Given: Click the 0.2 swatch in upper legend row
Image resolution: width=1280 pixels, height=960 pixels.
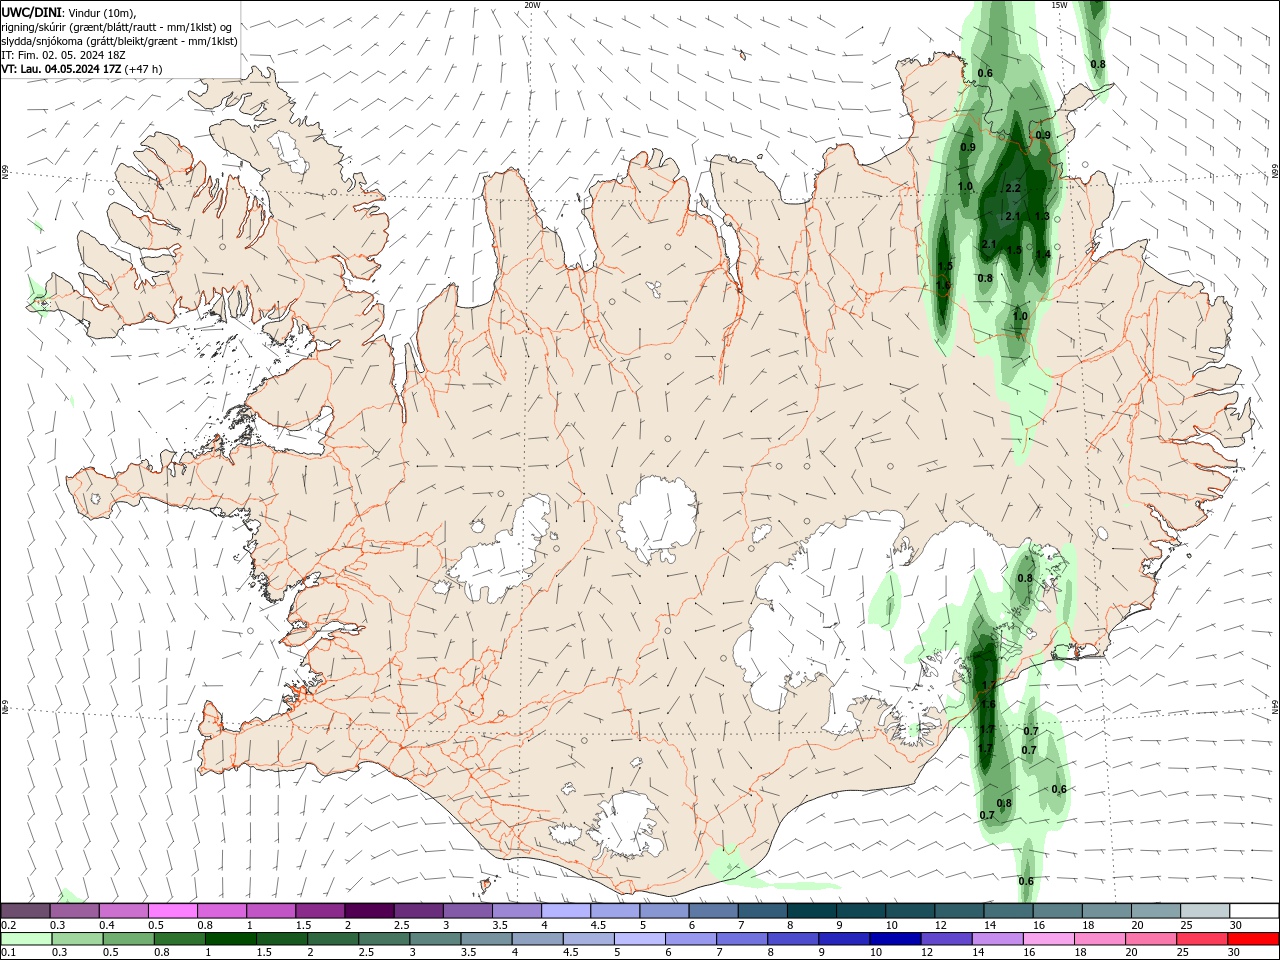Looking at the screenshot, I should [x=26, y=911].
